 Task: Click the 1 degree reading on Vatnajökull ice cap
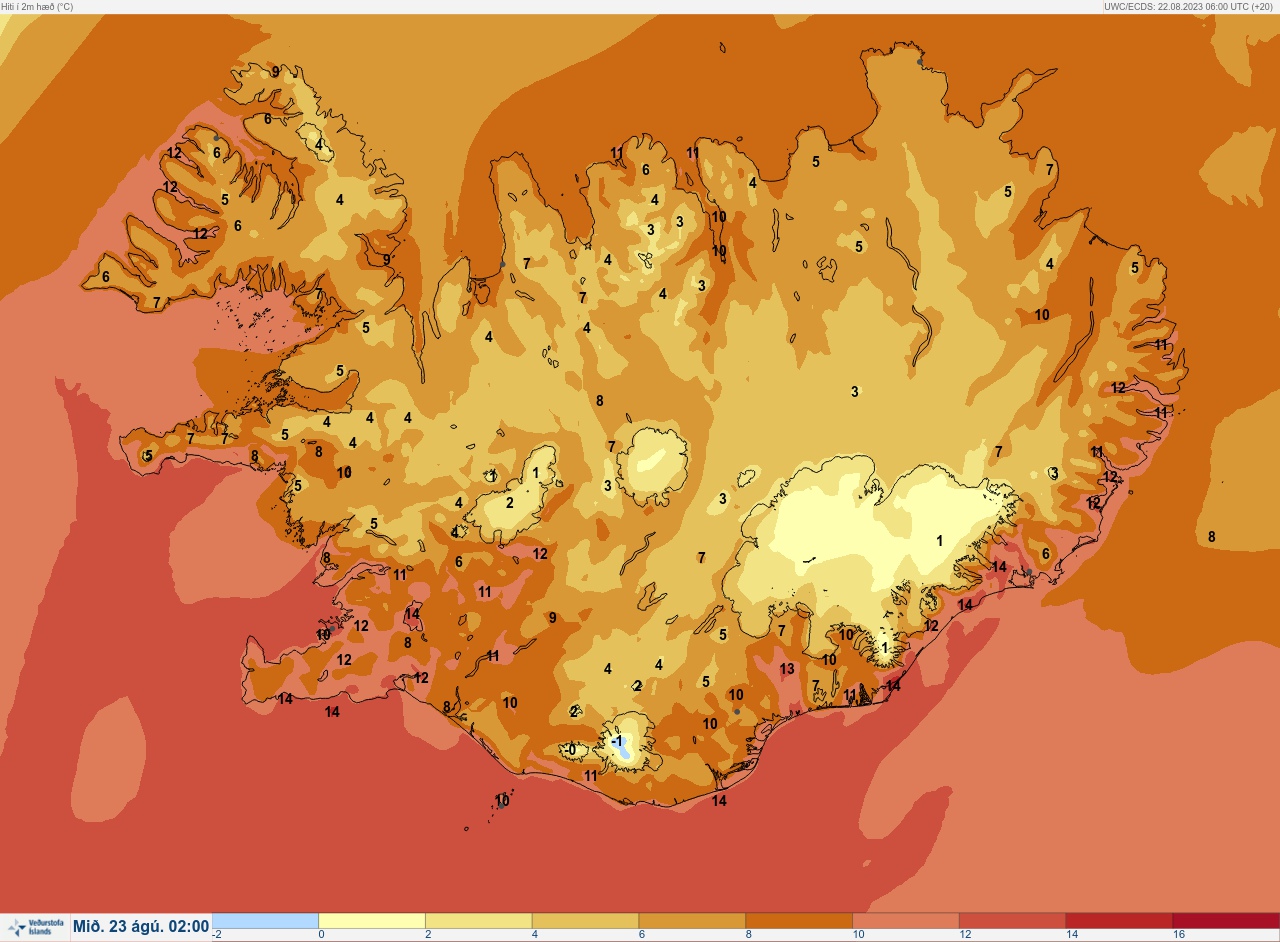point(939,541)
